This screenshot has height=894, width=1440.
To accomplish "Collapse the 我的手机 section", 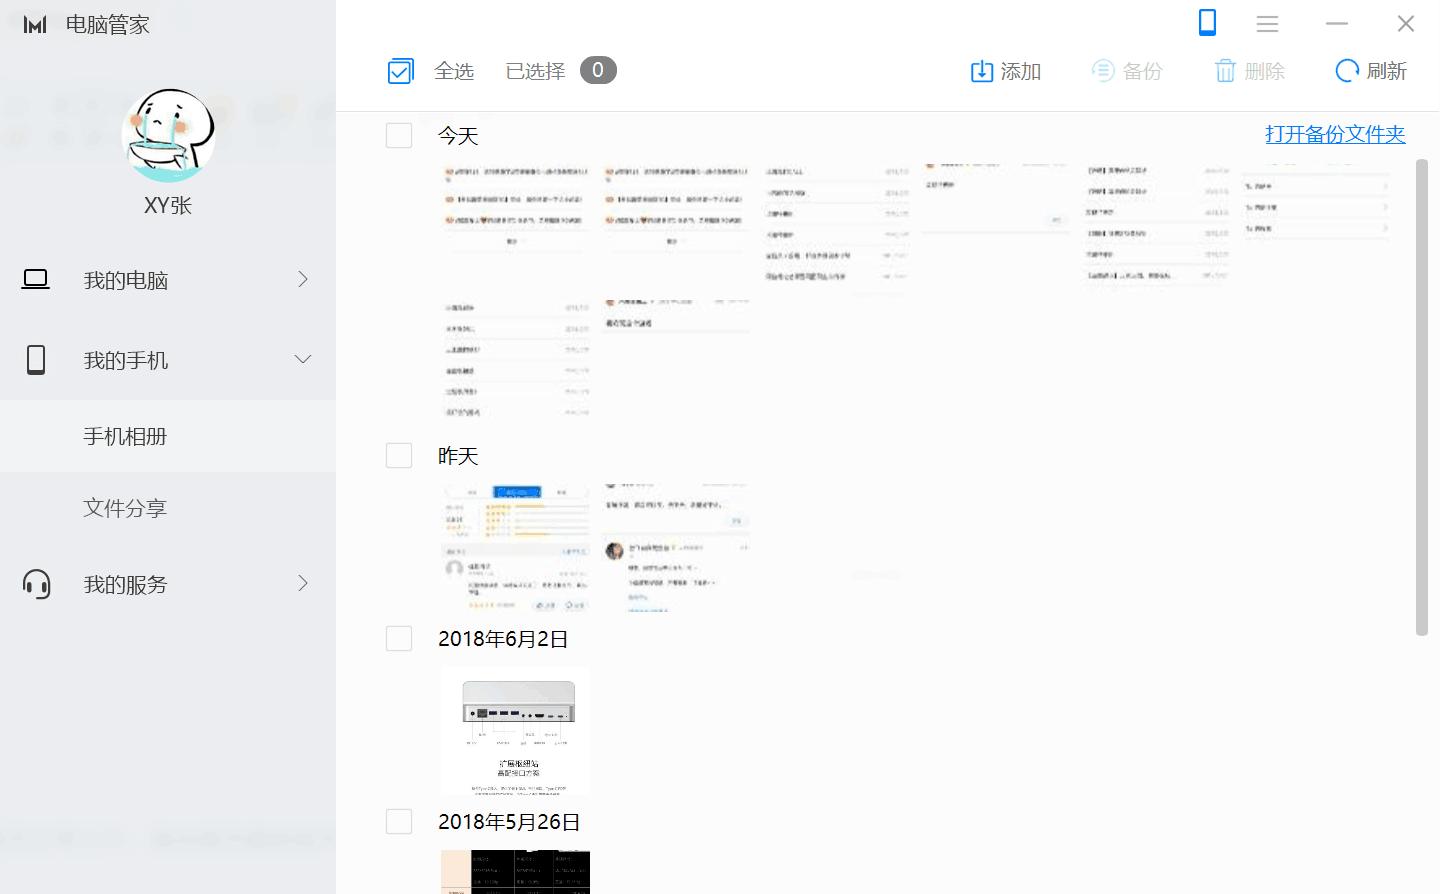I will [303, 360].
